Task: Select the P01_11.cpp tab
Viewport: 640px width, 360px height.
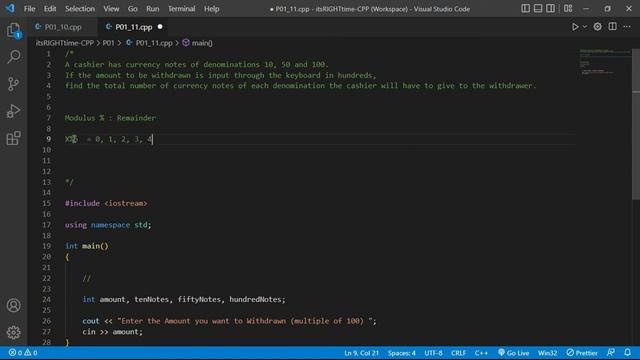Action: click(133, 27)
